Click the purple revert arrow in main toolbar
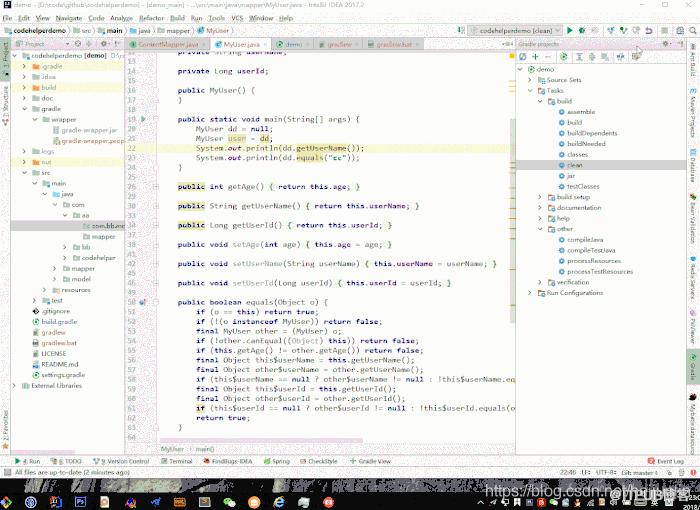 pos(649,30)
